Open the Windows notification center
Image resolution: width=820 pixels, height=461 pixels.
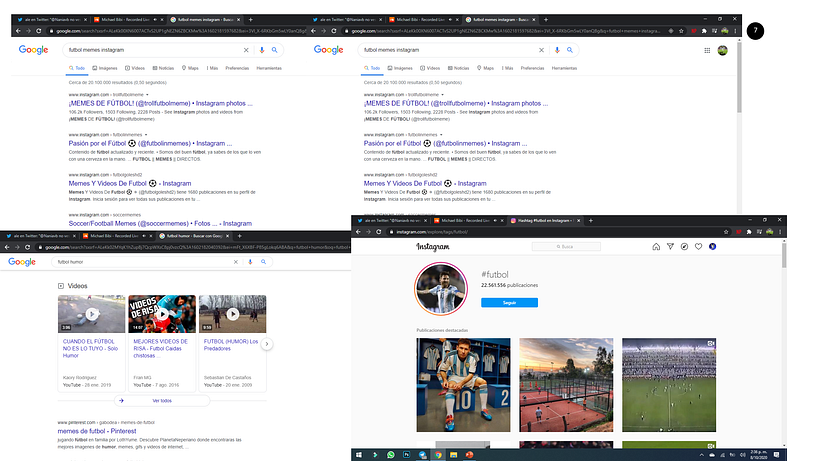point(777,455)
